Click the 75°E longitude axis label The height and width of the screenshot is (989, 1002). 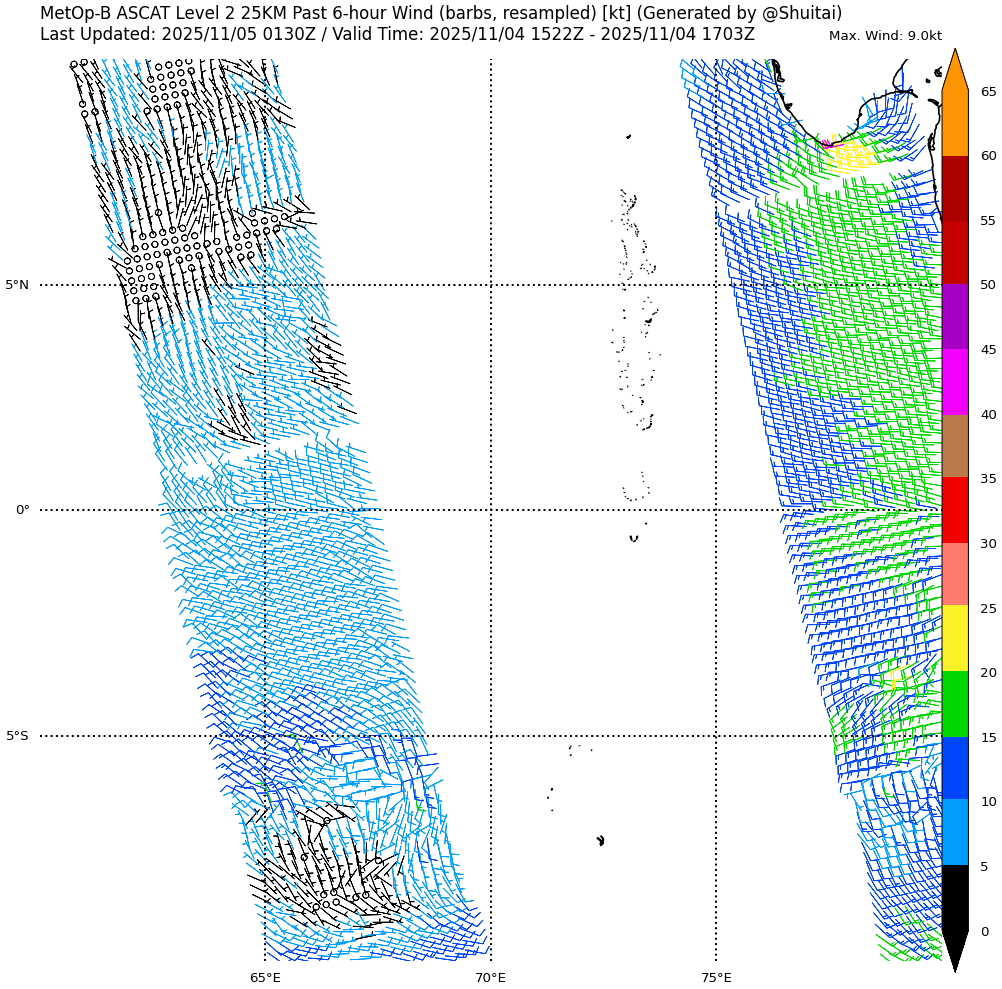pos(716,977)
